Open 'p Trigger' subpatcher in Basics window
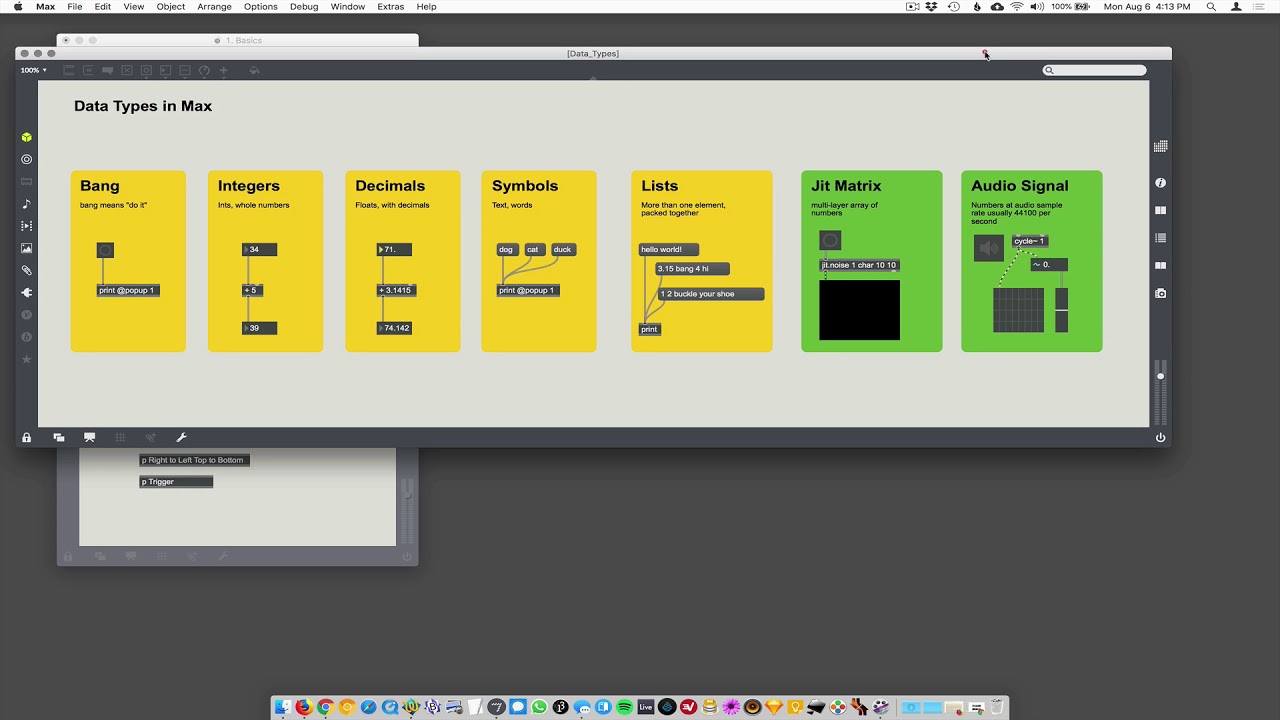Image resolution: width=1280 pixels, height=720 pixels. [176, 482]
